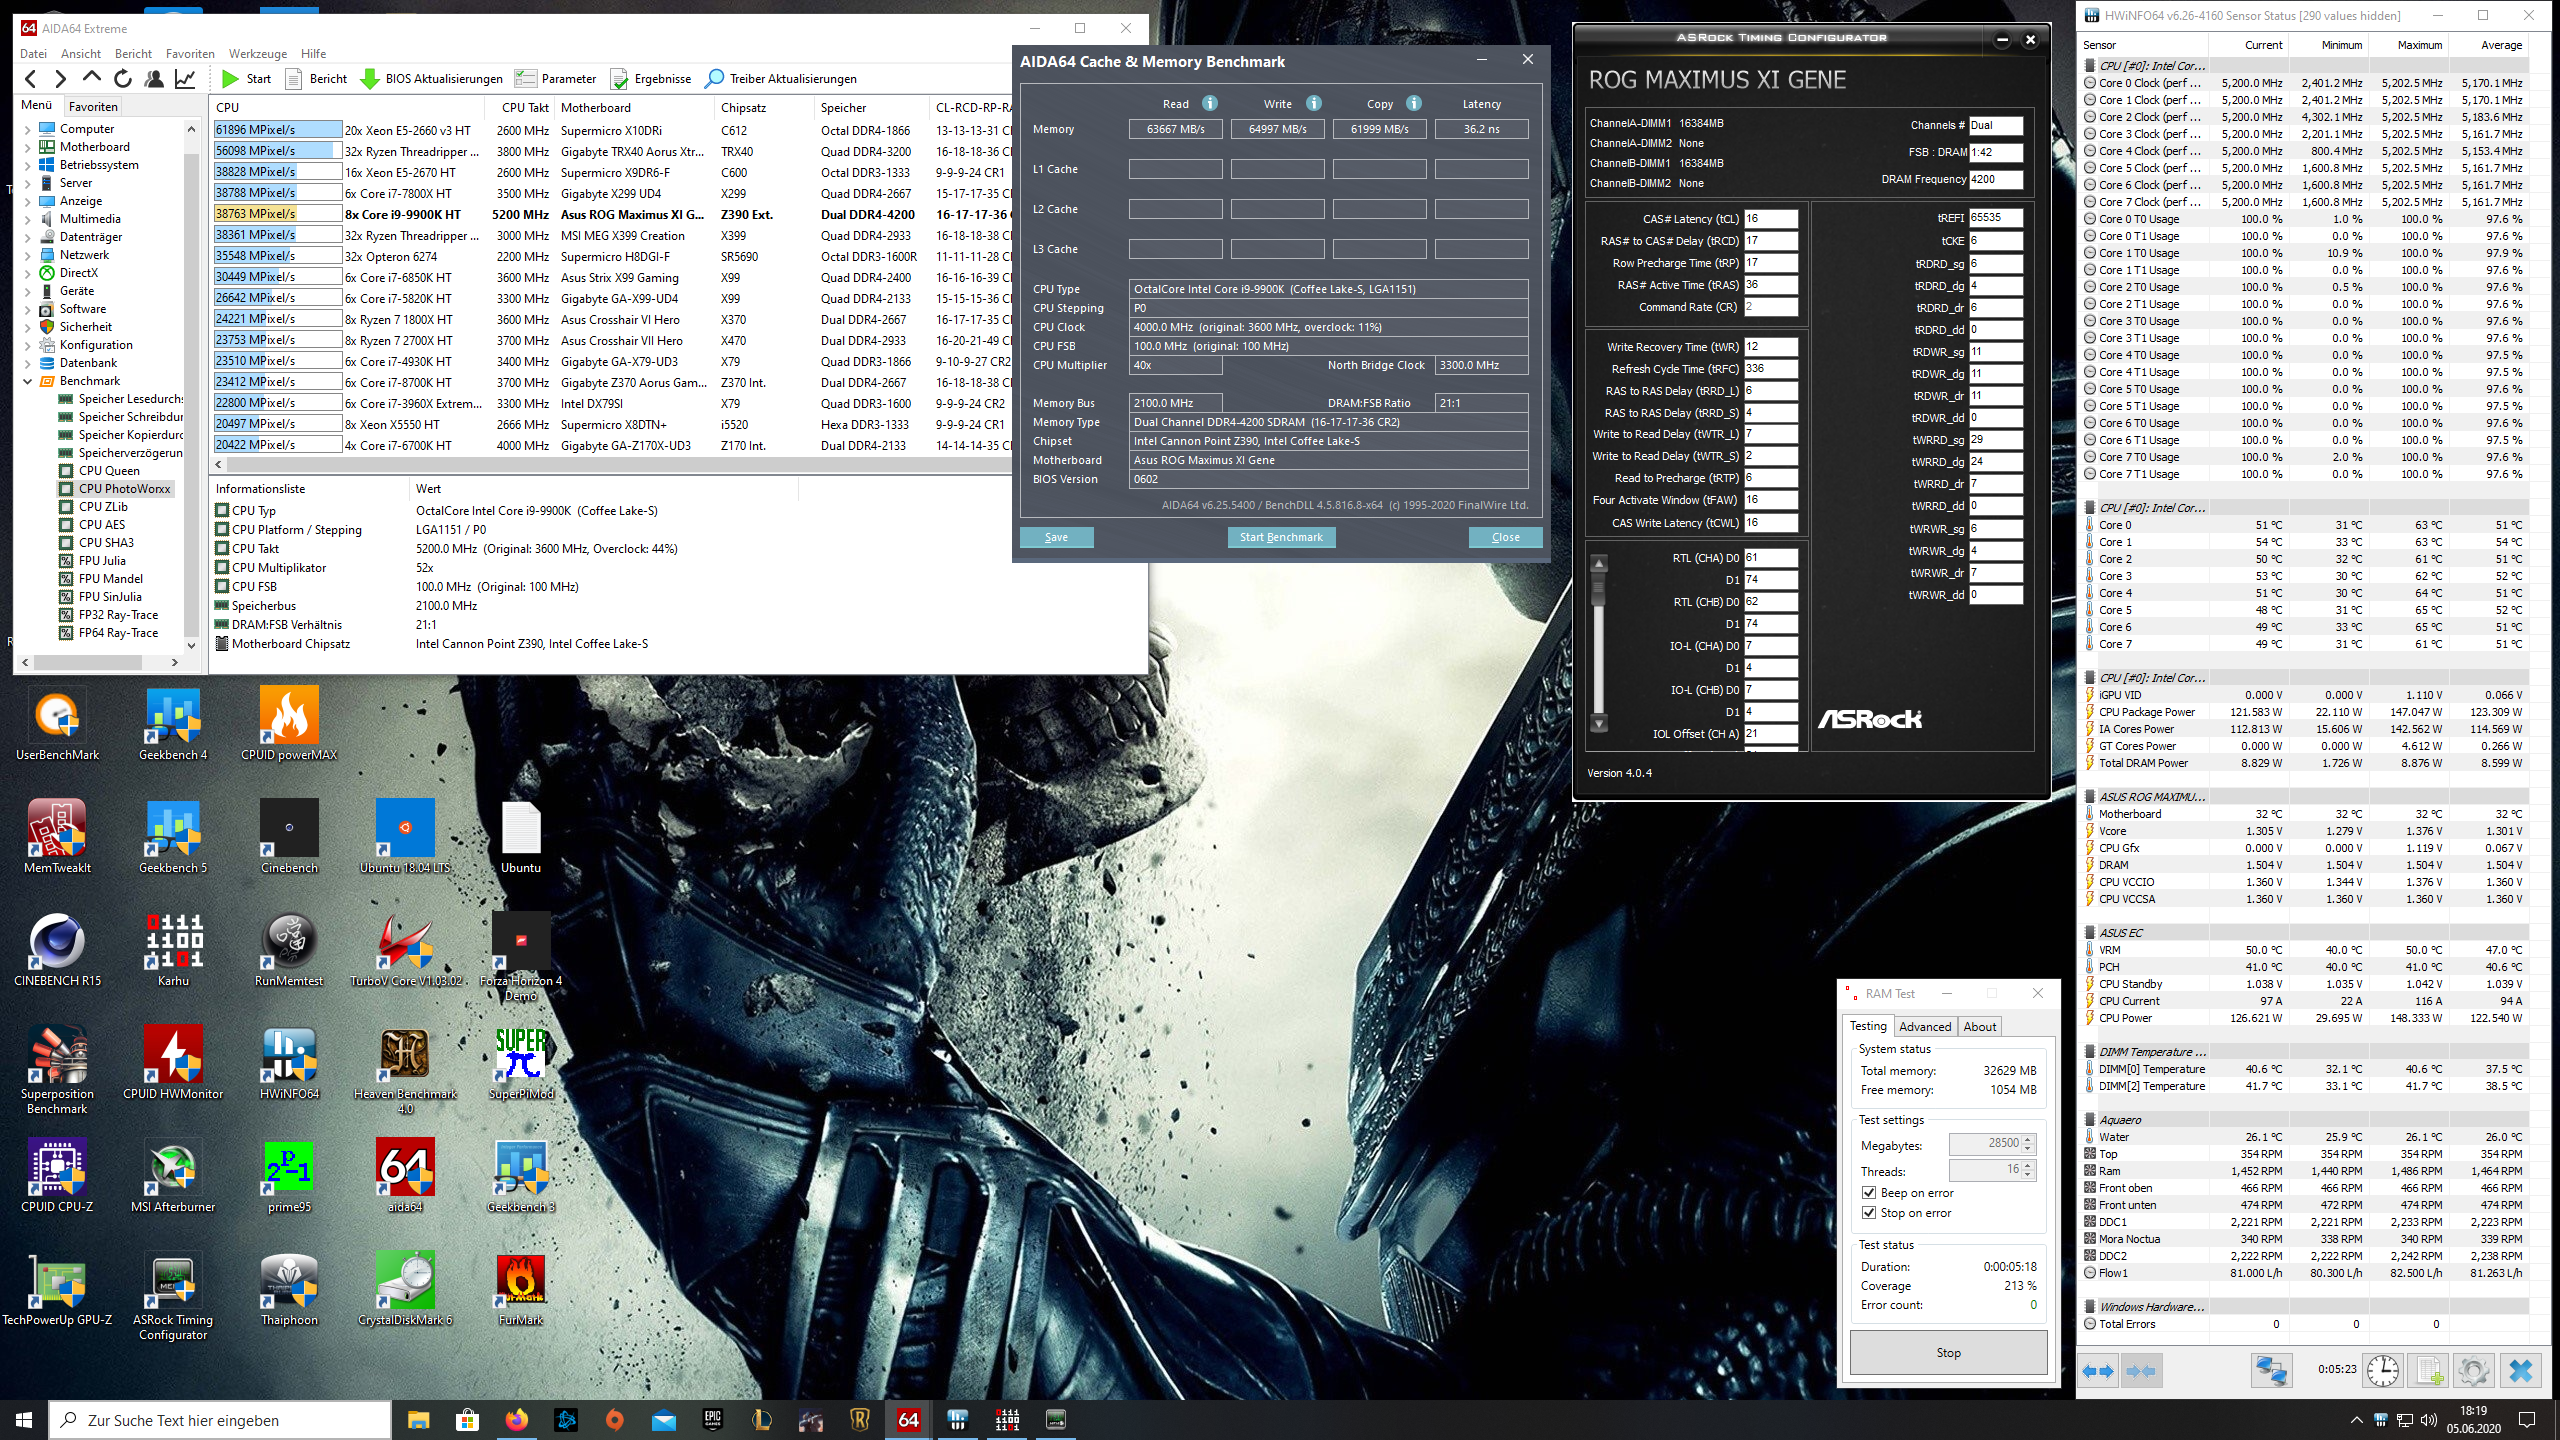Click HWiNFO clock timer icon

(x=2383, y=1370)
